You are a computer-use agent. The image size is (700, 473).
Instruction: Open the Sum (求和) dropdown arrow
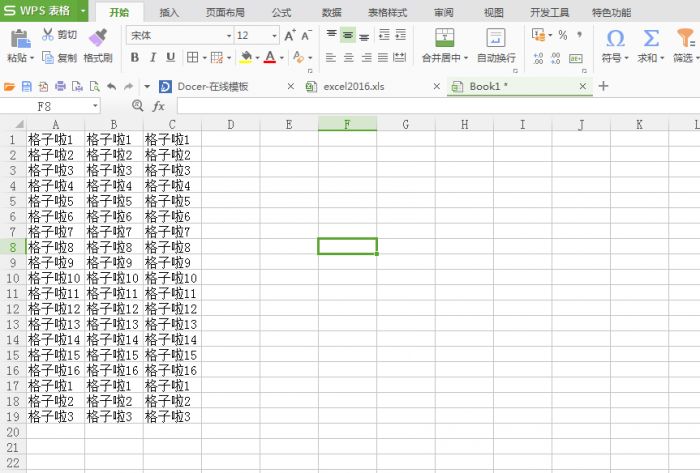click(x=662, y=58)
